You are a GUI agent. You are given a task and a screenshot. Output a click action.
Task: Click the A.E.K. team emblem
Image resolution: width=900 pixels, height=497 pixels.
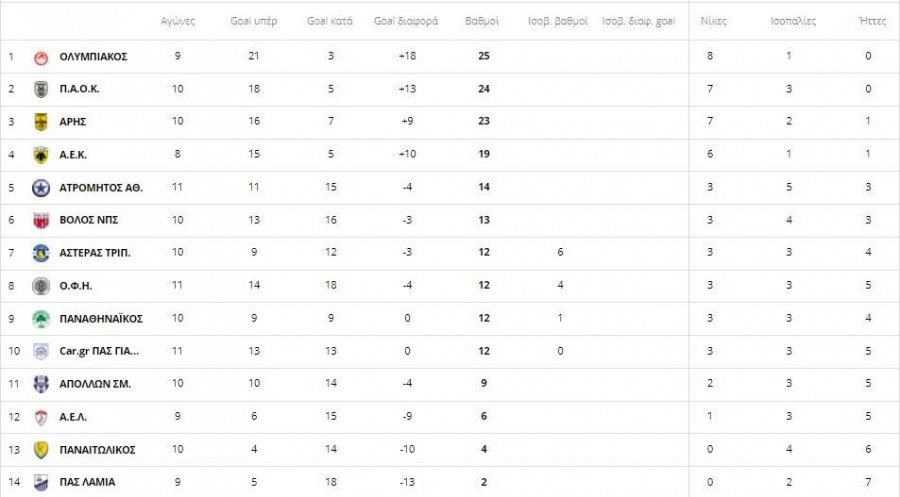point(41,155)
